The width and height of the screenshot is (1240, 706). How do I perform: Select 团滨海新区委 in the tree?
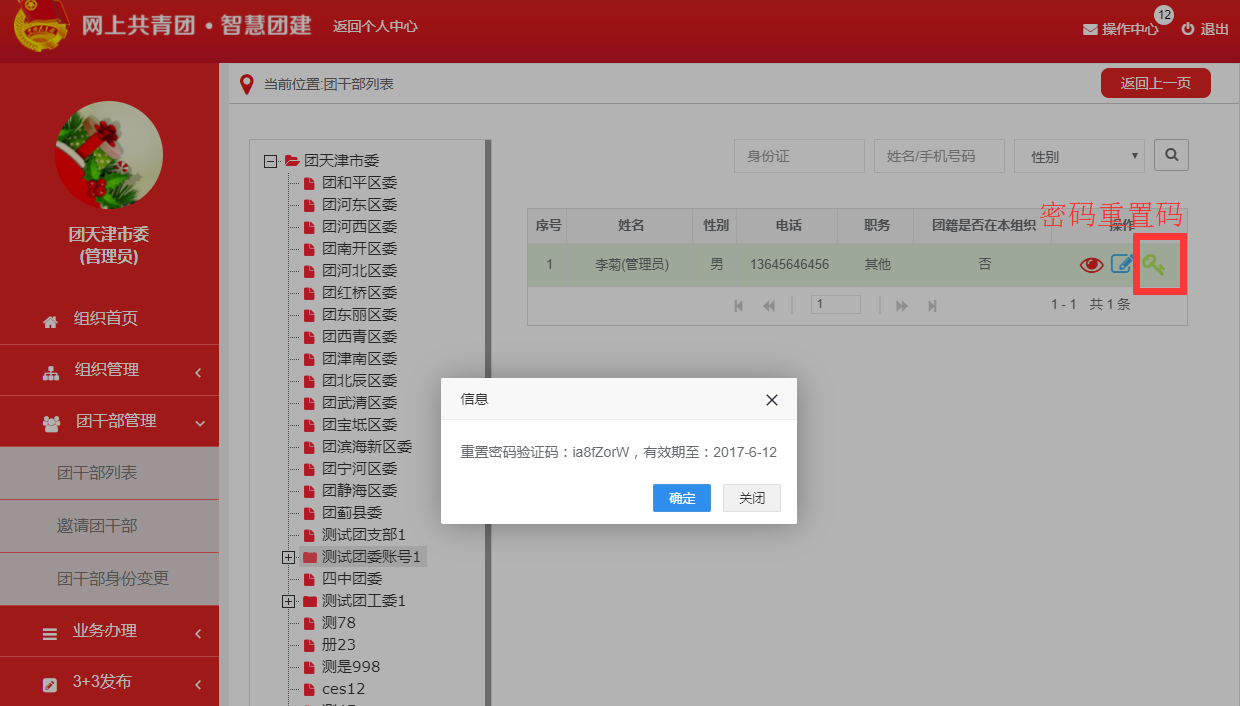pyautogui.click(x=366, y=447)
